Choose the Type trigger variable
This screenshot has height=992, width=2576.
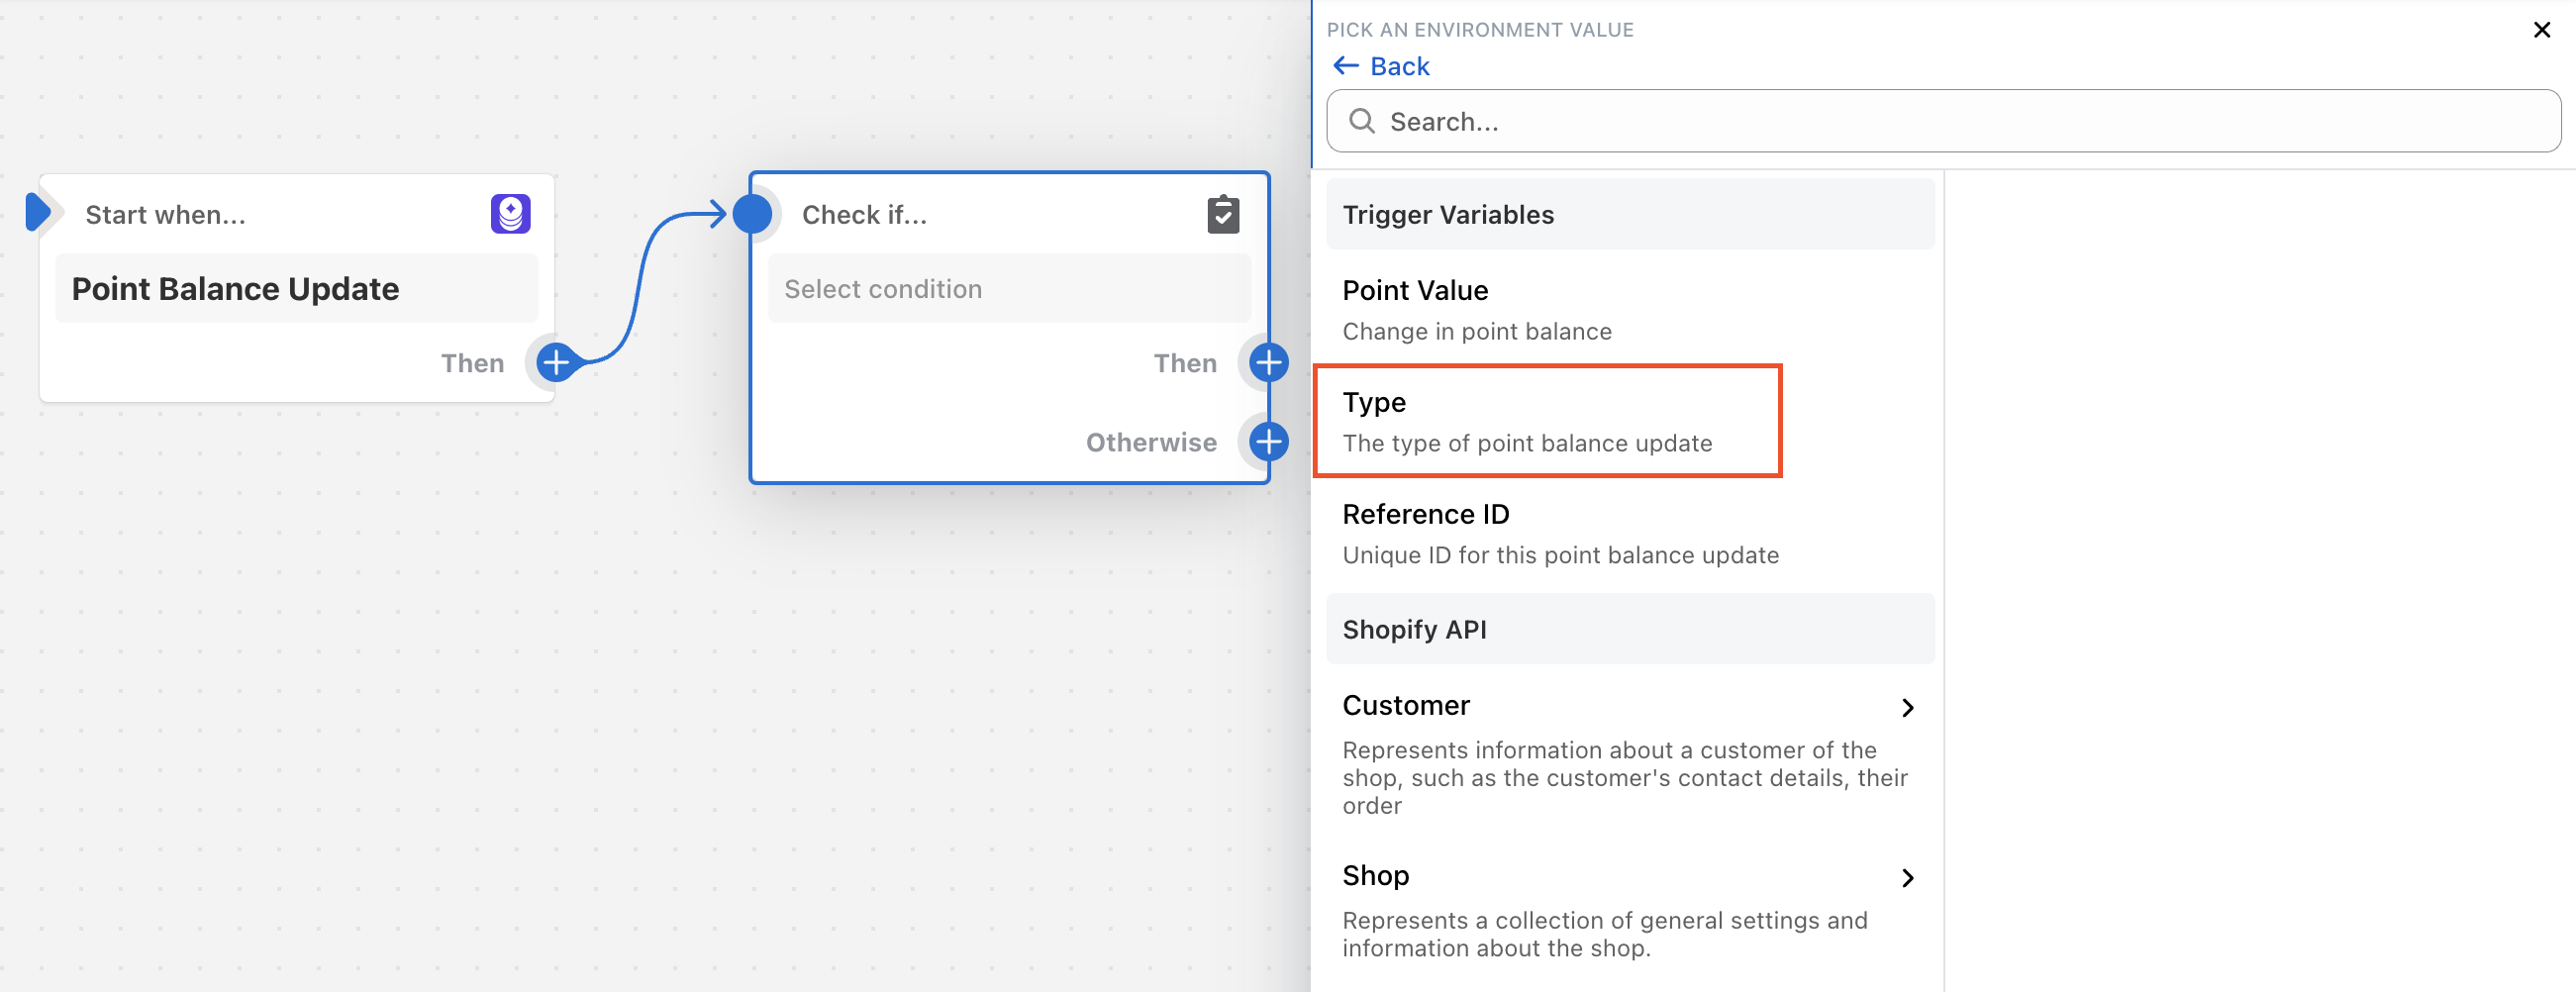pyautogui.click(x=1547, y=421)
